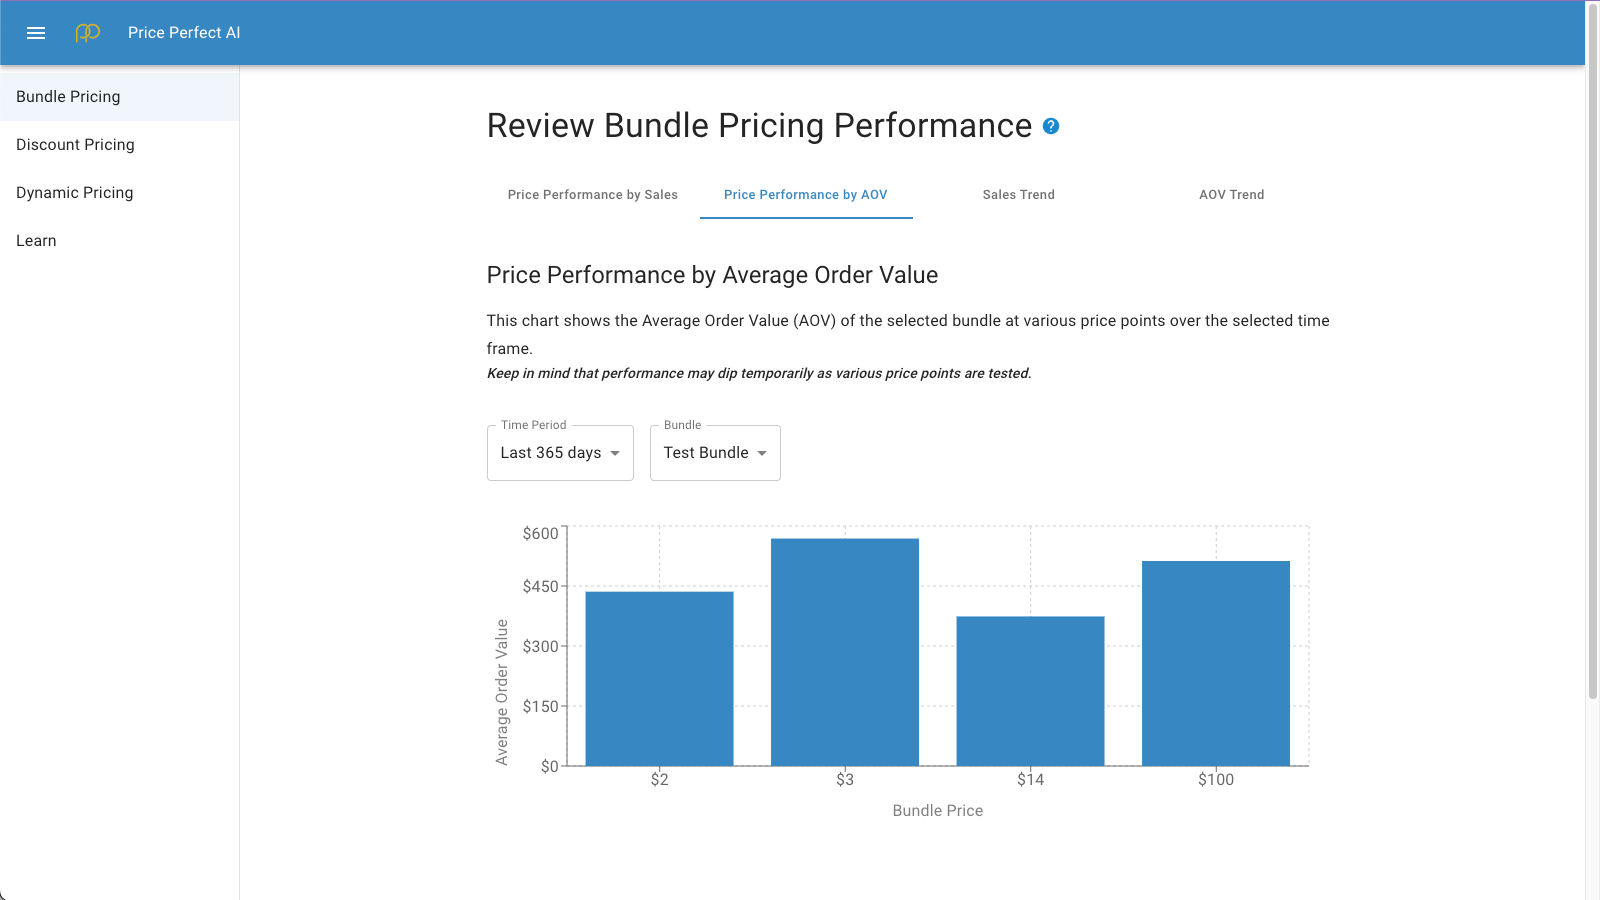The width and height of the screenshot is (1600, 900).
Task: Click the Price Perfect AI title text
Action: tap(183, 32)
